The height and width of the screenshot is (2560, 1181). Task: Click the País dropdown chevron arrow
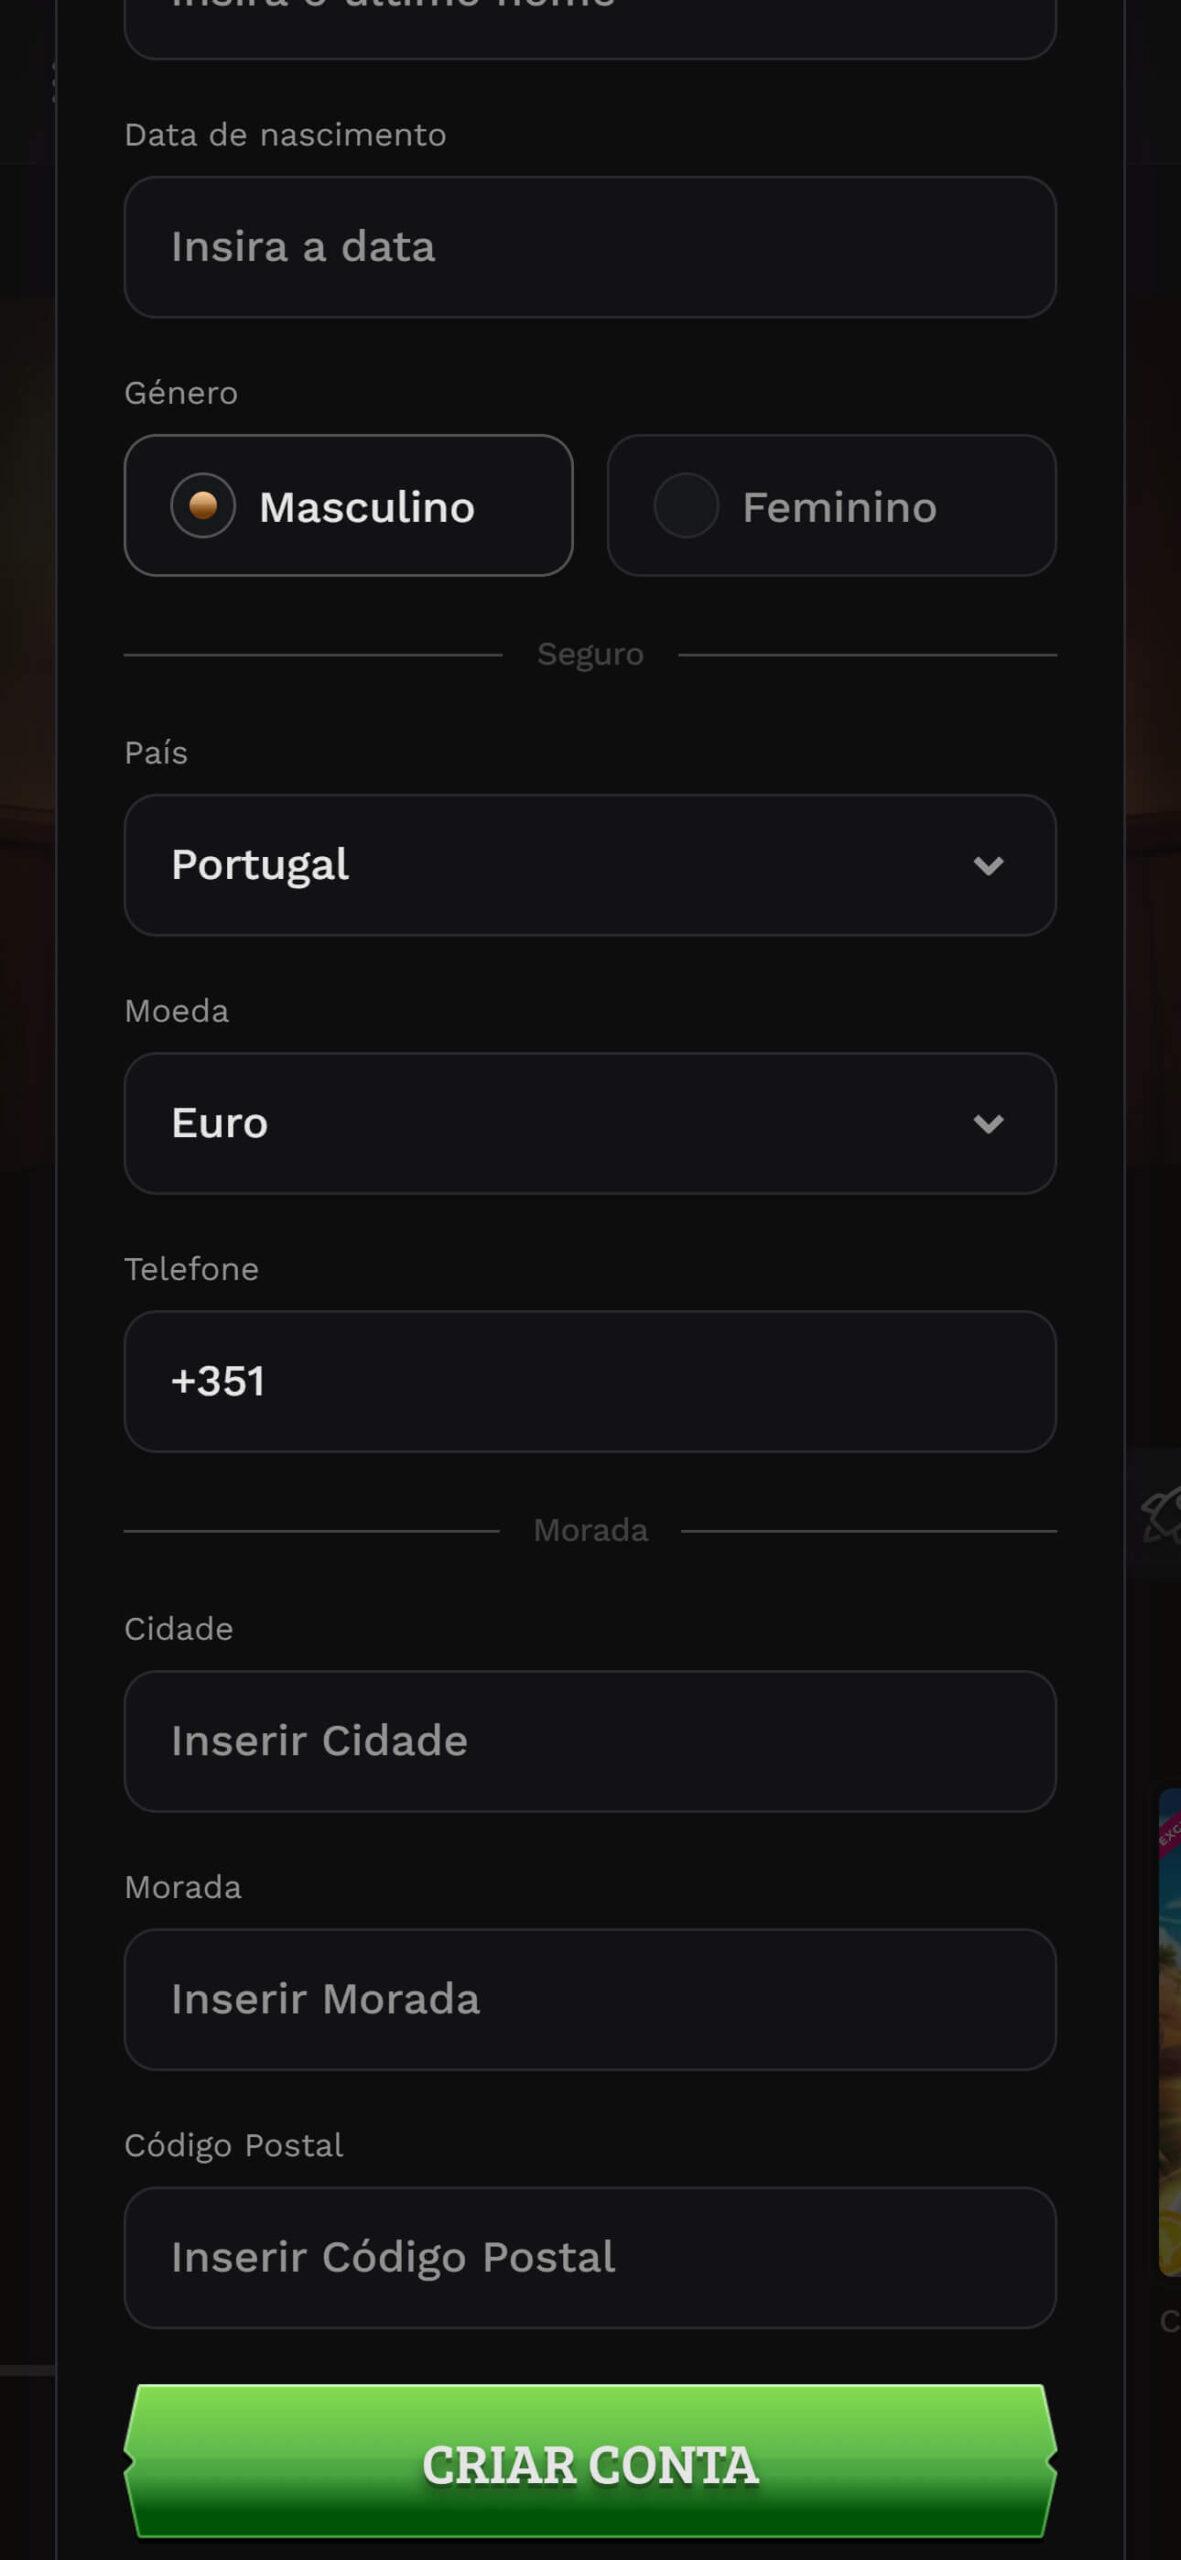988,866
